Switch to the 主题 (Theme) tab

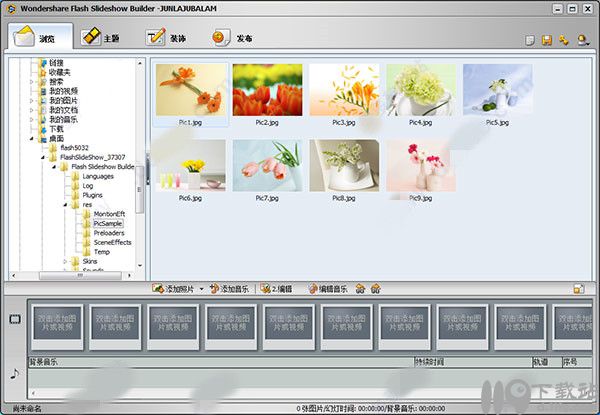tap(100, 37)
